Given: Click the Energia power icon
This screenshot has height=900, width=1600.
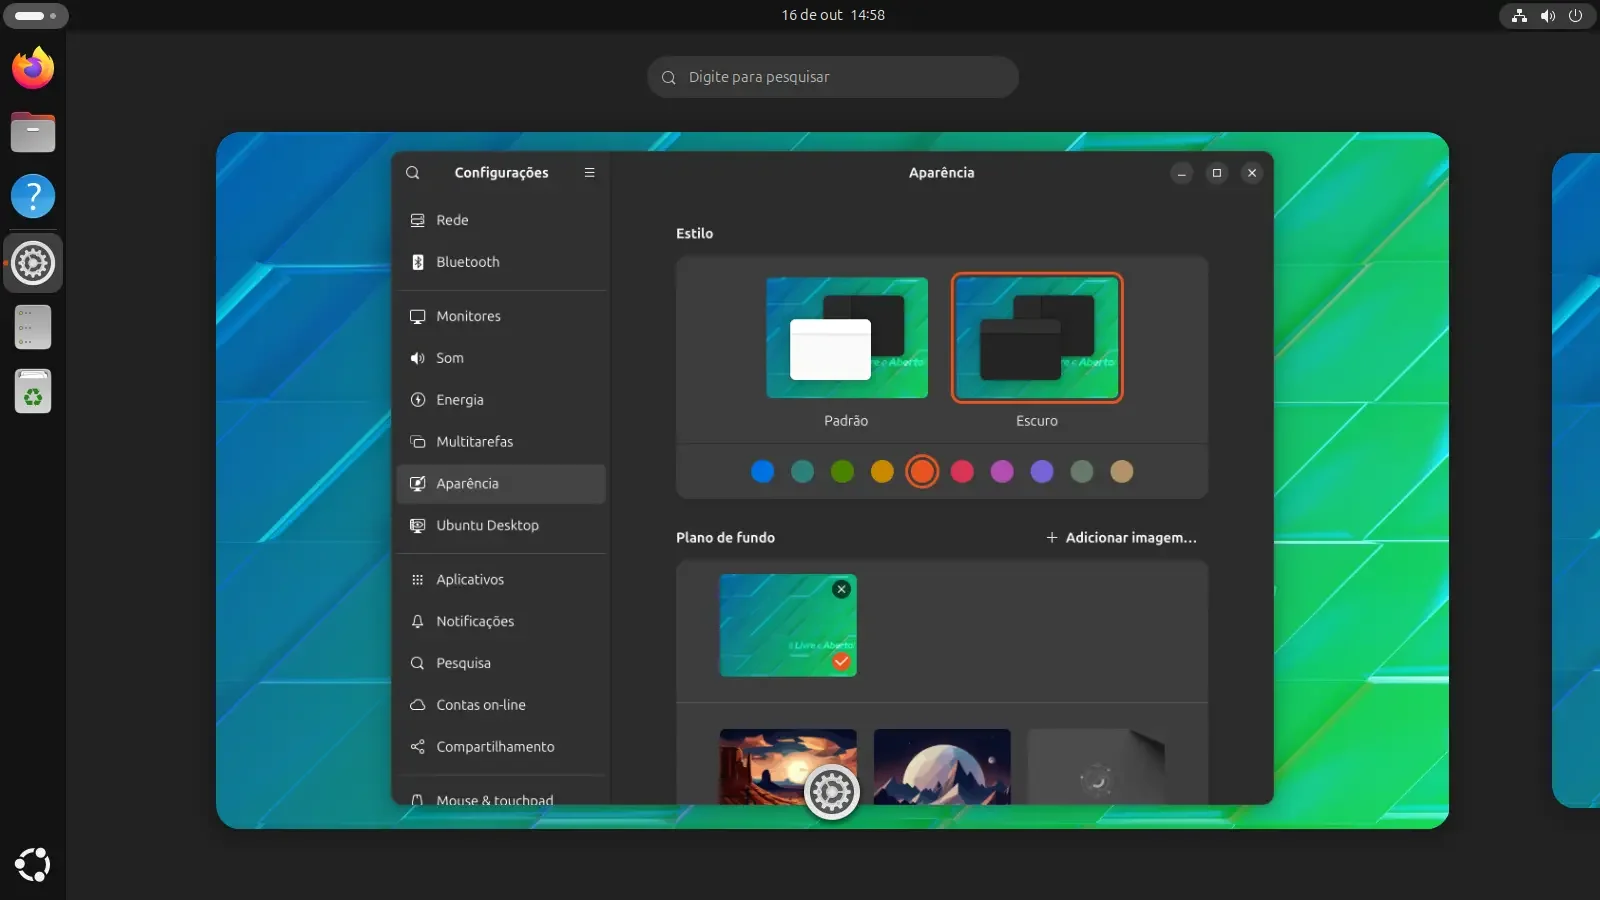Looking at the screenshot, I should [x=418, y=400].
